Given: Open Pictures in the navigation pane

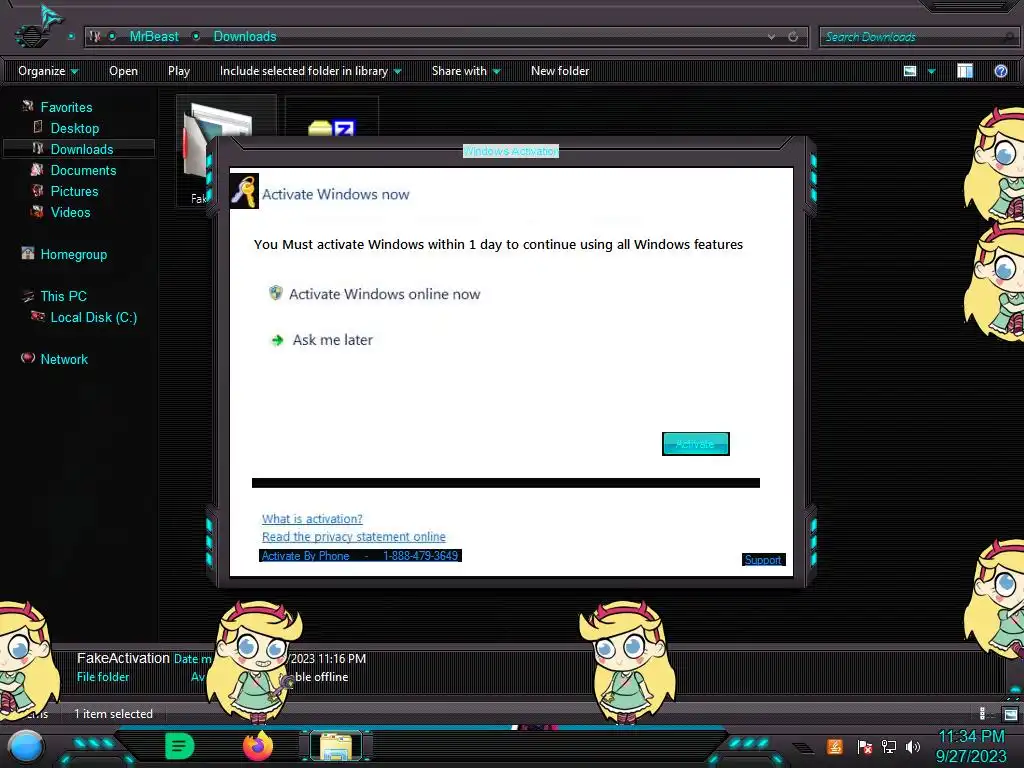Looking at the screenshot, I should coord(74,191).
